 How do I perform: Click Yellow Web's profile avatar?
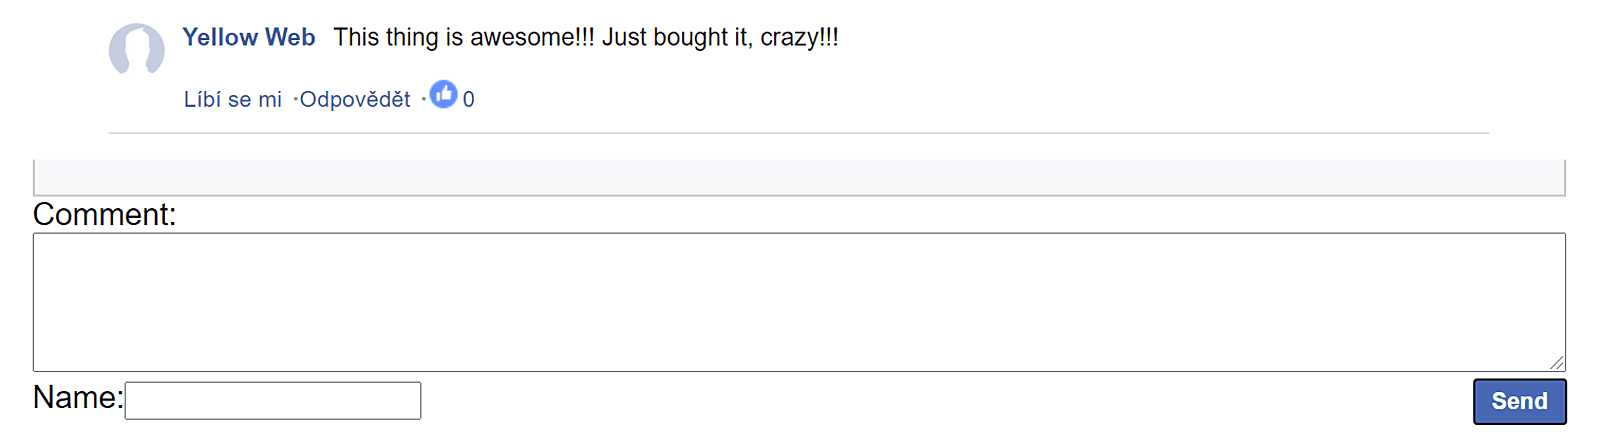click(x=137, y=50)
